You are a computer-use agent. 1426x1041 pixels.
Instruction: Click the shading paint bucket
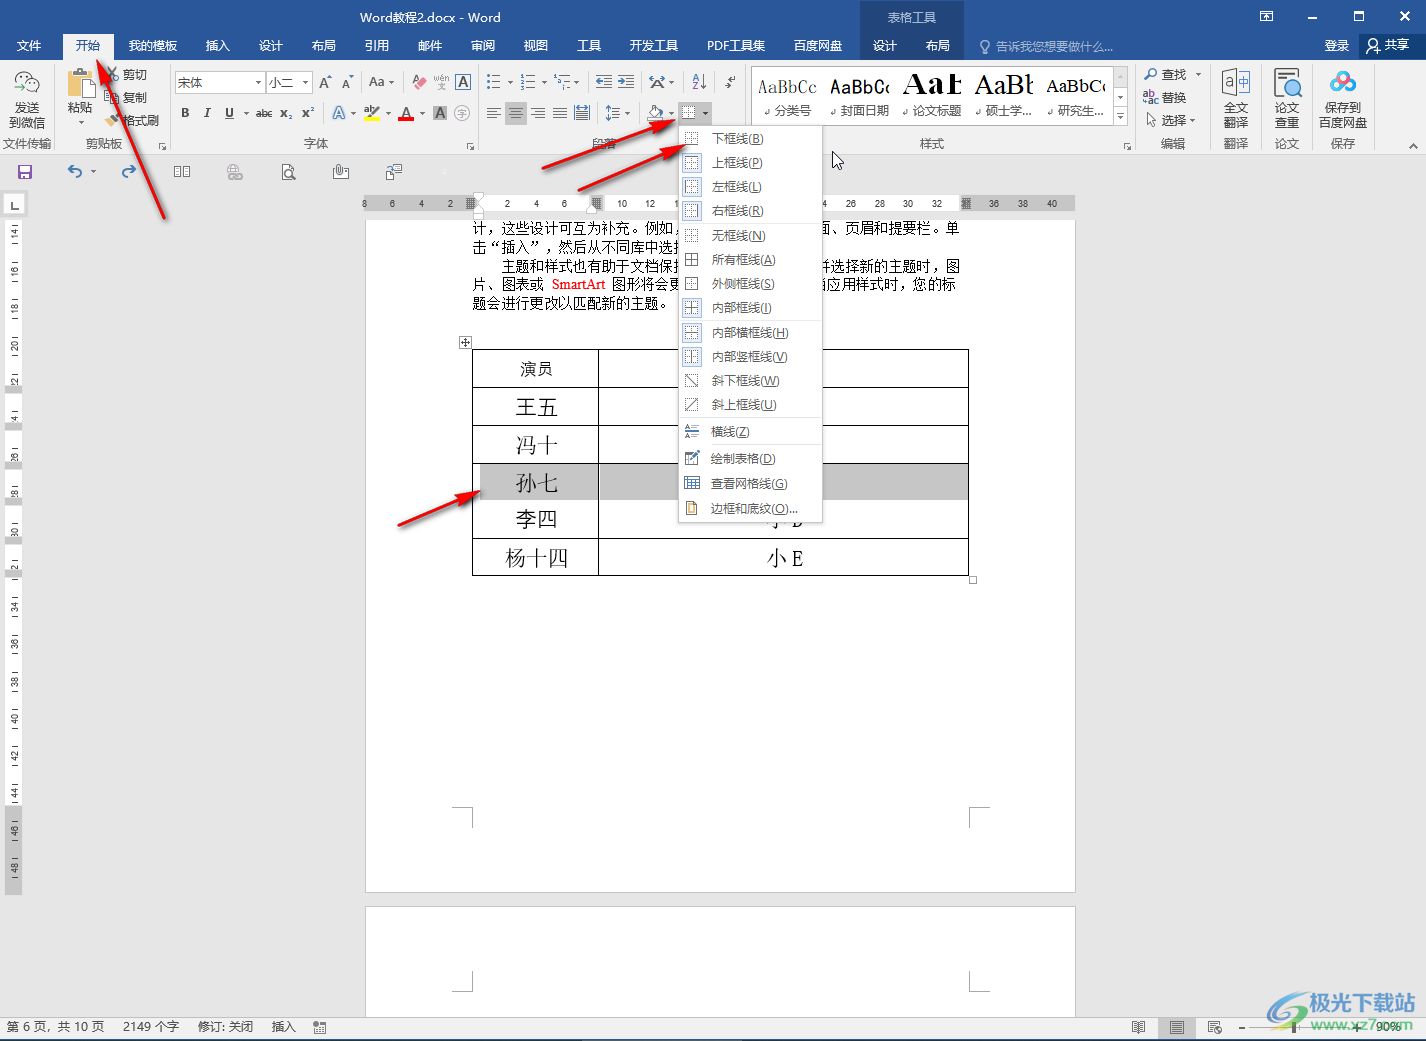[655, 113]
